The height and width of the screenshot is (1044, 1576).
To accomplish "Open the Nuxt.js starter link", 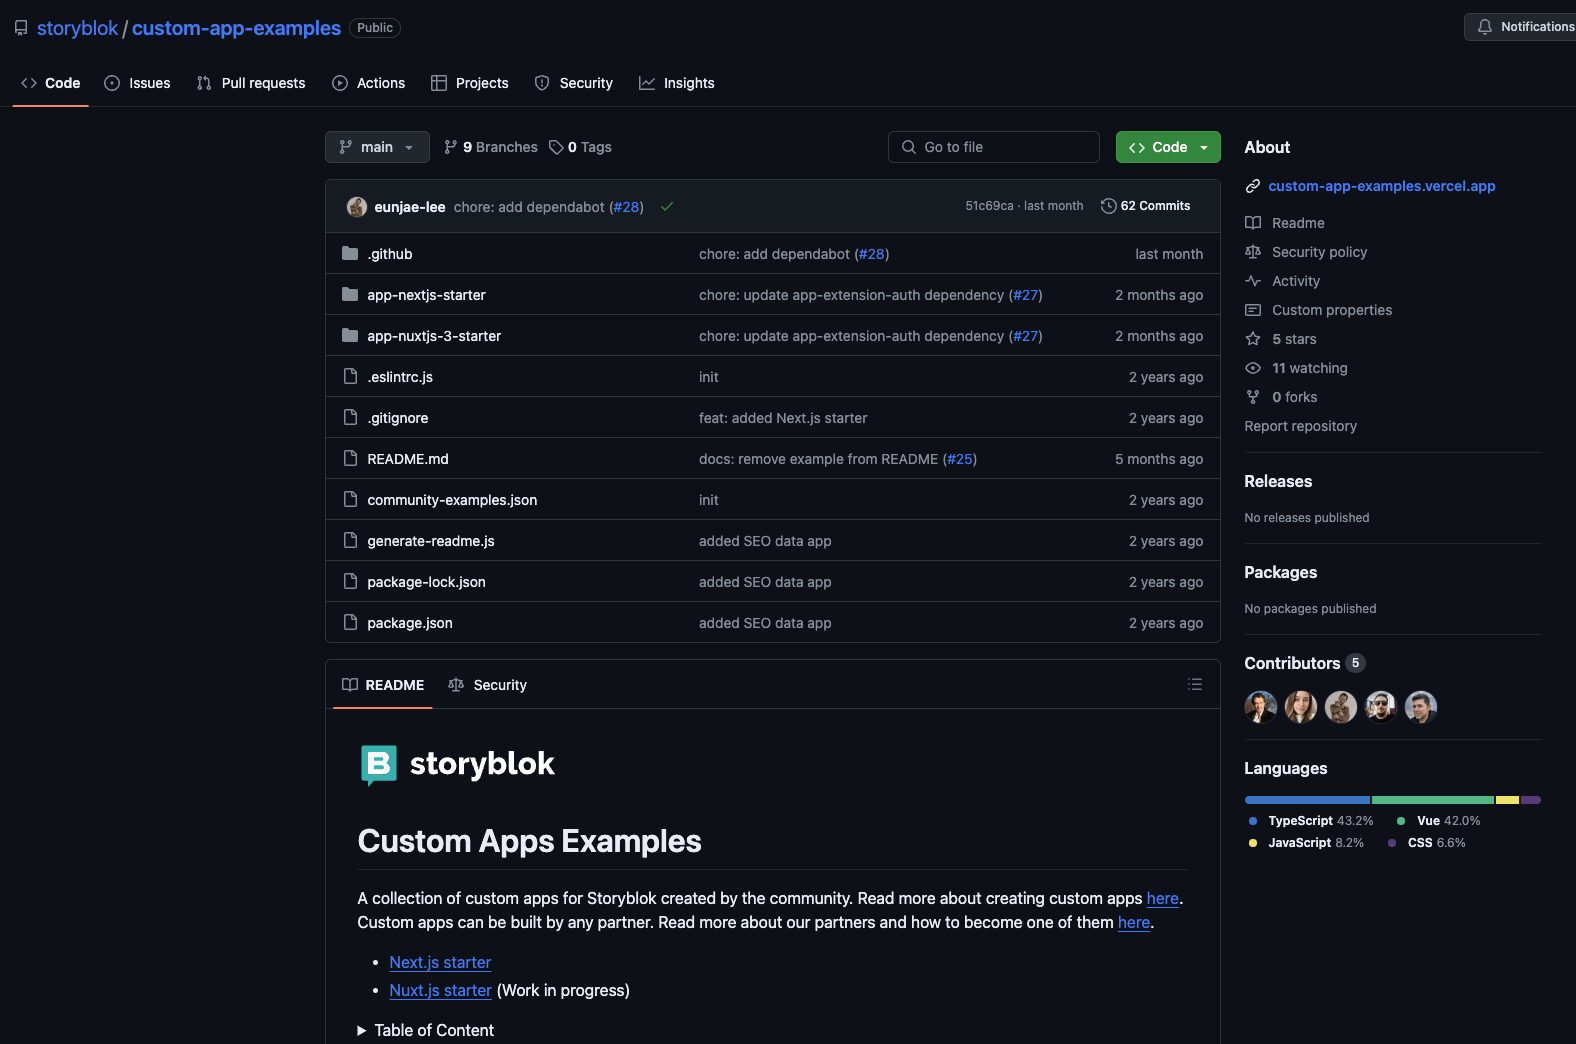I will point(440,990).
